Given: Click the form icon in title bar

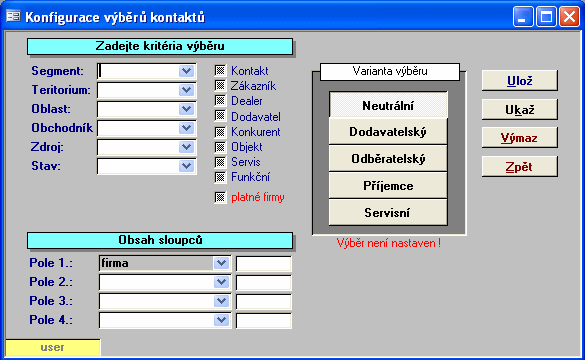Looking at the screenshot, I should (13, 17).
